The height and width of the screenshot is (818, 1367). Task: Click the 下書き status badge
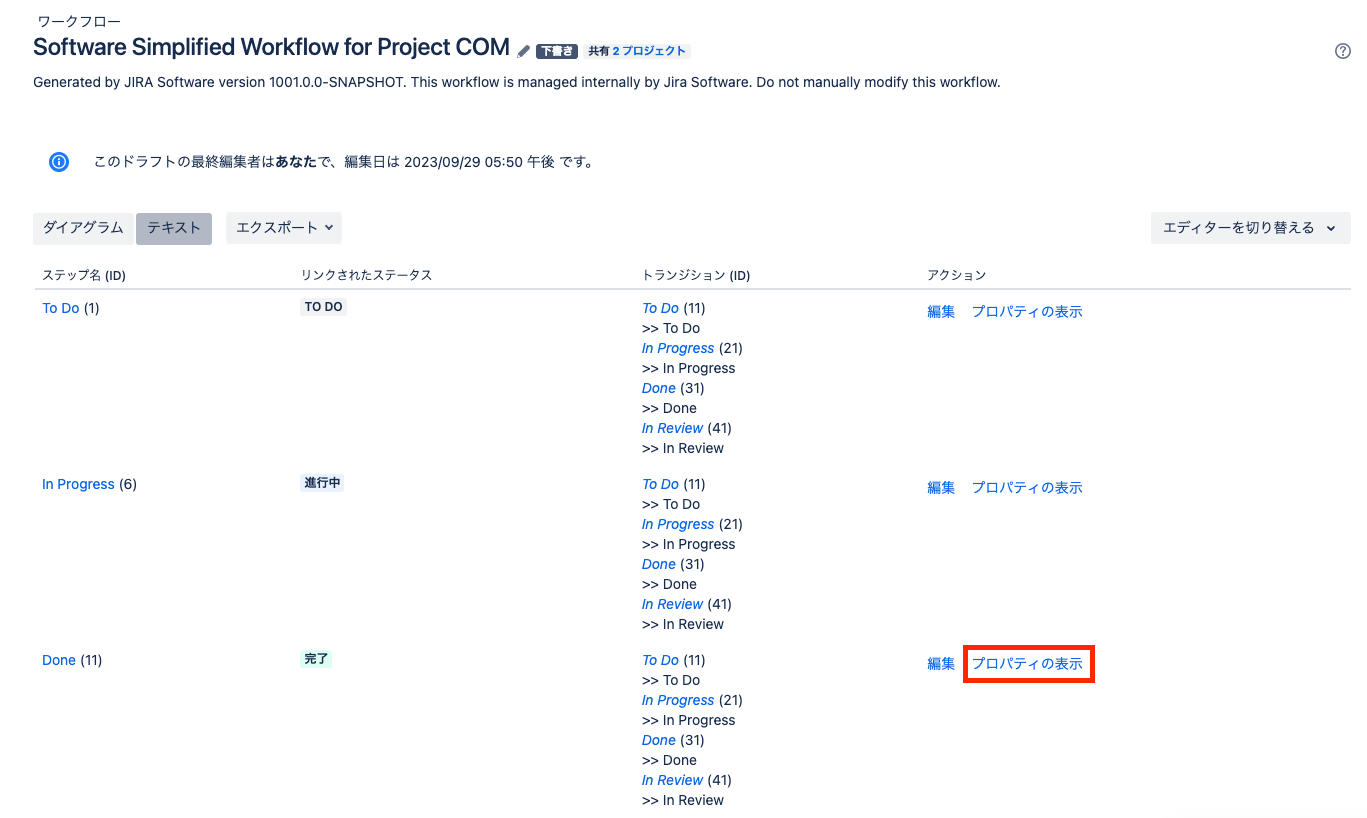point(557,51)
